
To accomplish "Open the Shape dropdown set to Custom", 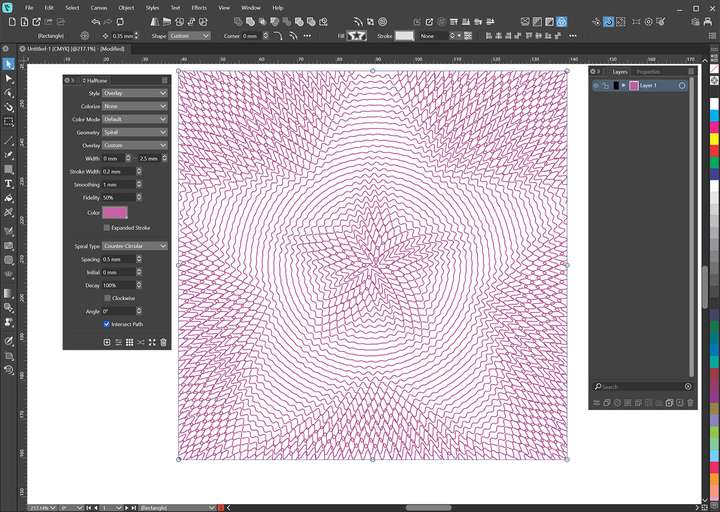I will pyautogui.click(x=189, y=35).
